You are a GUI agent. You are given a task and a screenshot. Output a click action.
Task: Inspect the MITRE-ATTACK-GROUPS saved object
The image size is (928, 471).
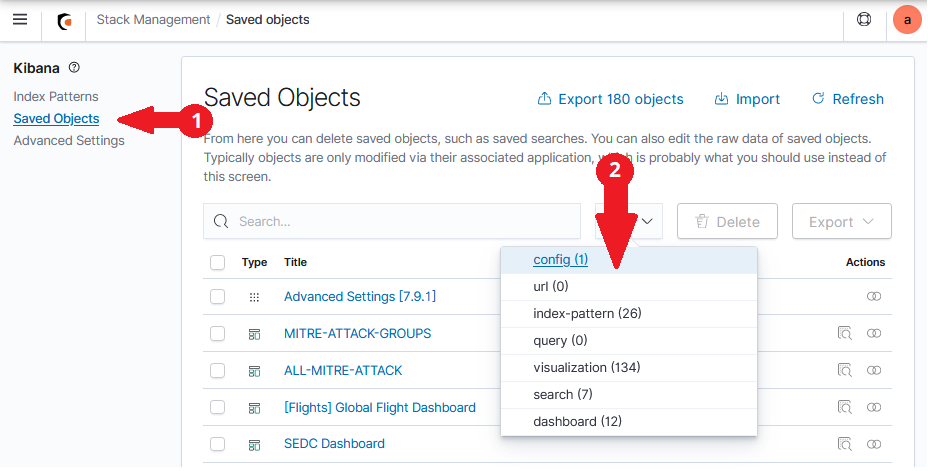845,333
